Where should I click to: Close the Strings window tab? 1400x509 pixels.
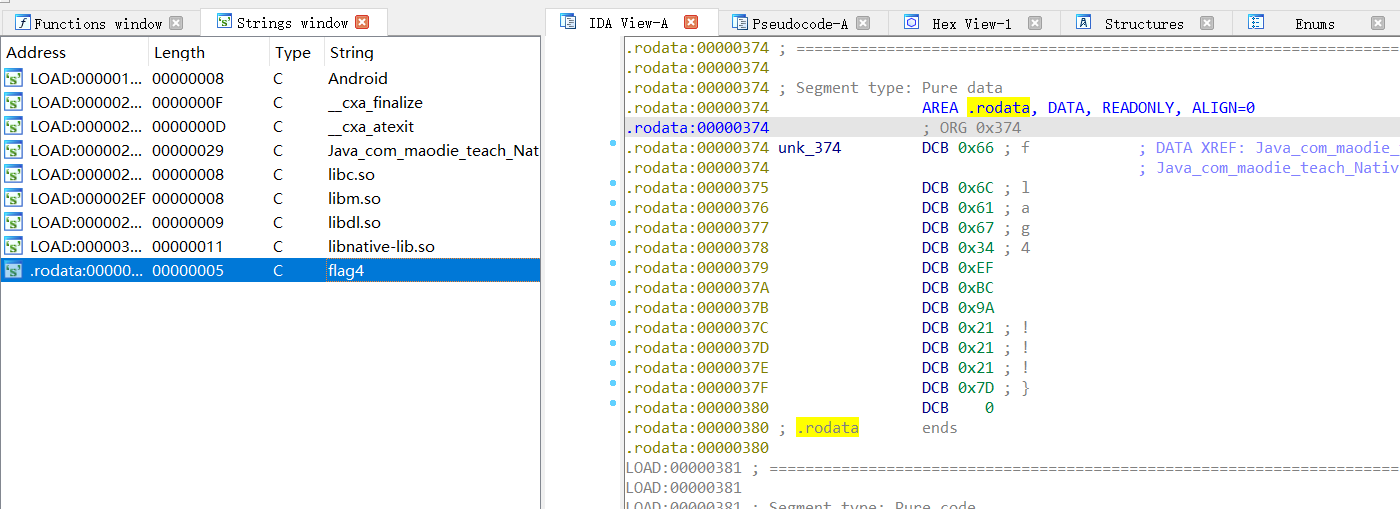click(362, 22)
